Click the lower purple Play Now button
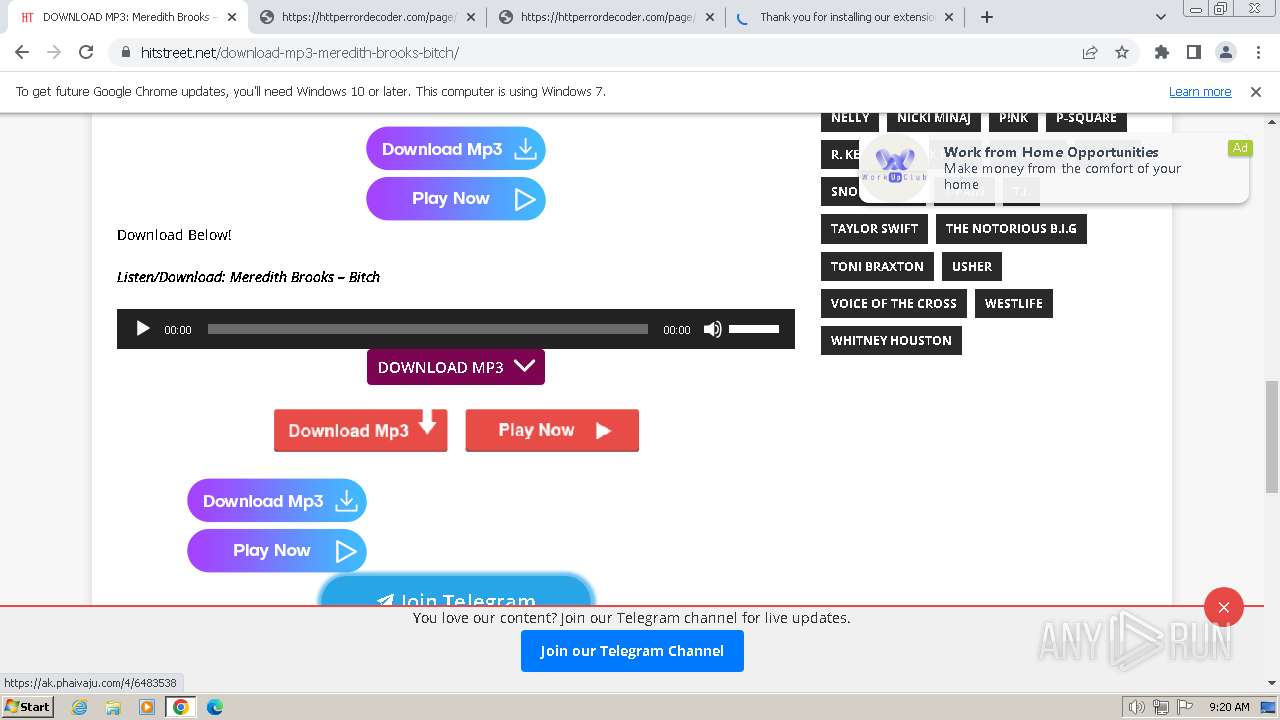 coord(277,551)
